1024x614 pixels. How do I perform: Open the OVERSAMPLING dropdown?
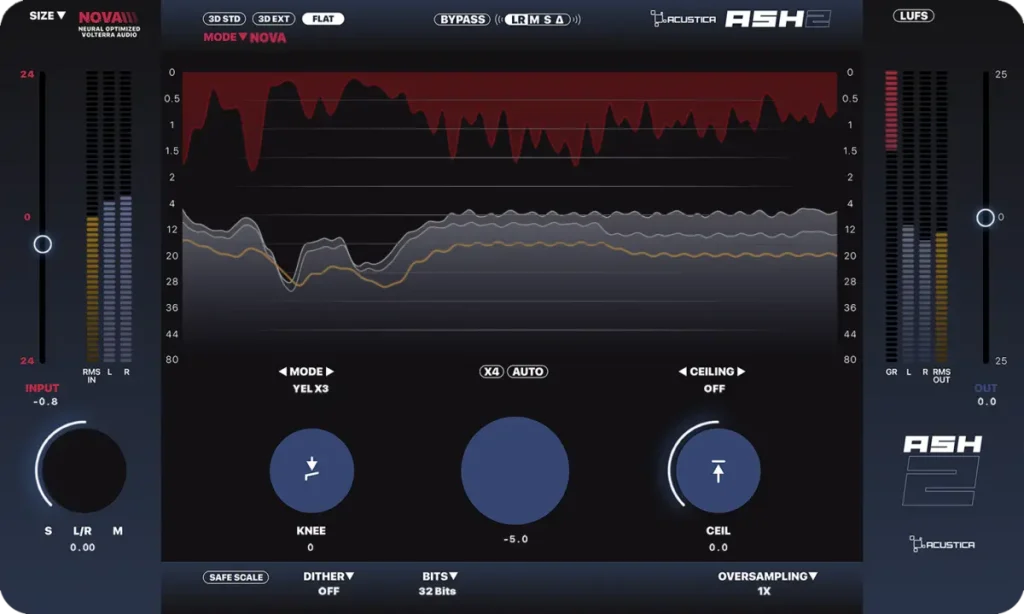coord(767,576)
